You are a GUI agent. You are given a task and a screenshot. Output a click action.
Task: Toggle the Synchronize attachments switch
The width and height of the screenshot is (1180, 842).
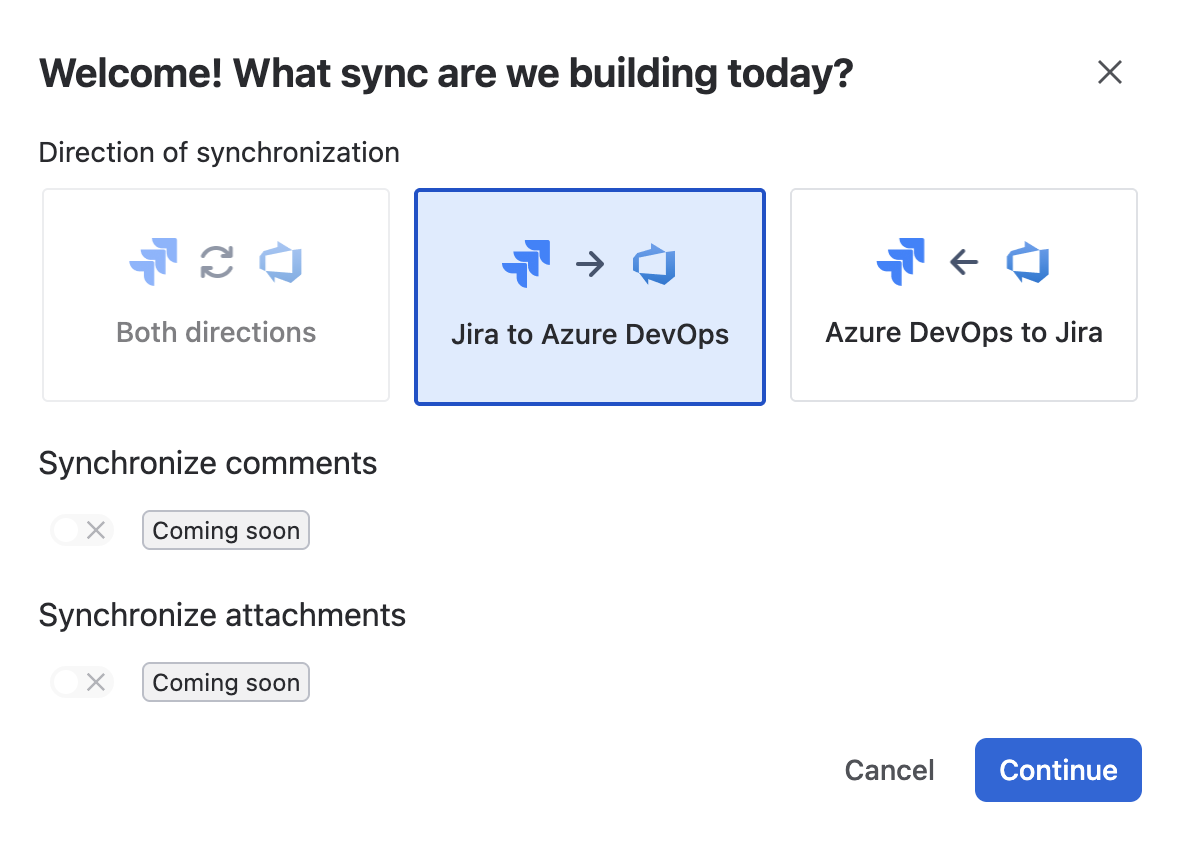82,682
